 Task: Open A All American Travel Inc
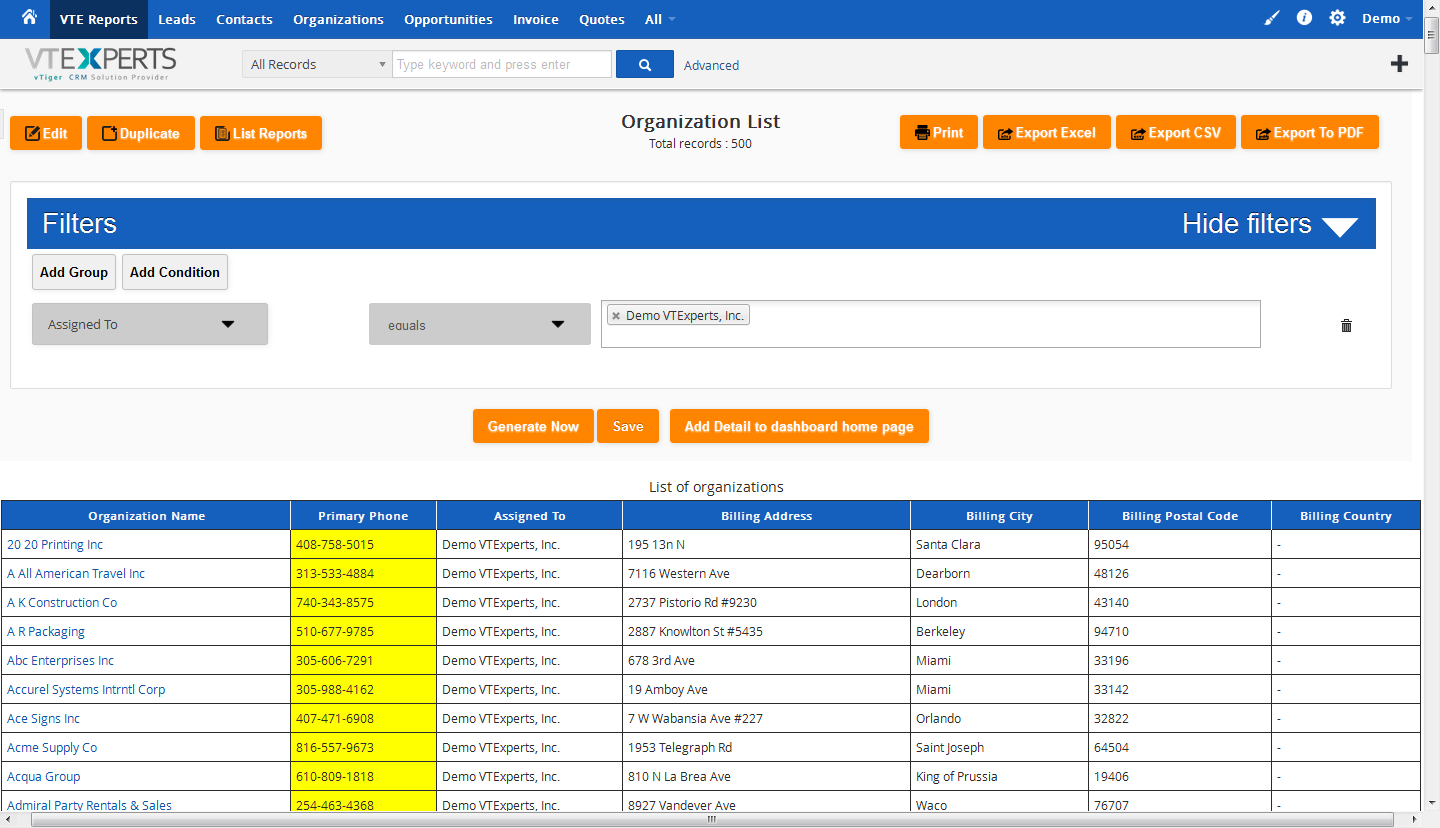pyautogui.click(x=76, y=574)
